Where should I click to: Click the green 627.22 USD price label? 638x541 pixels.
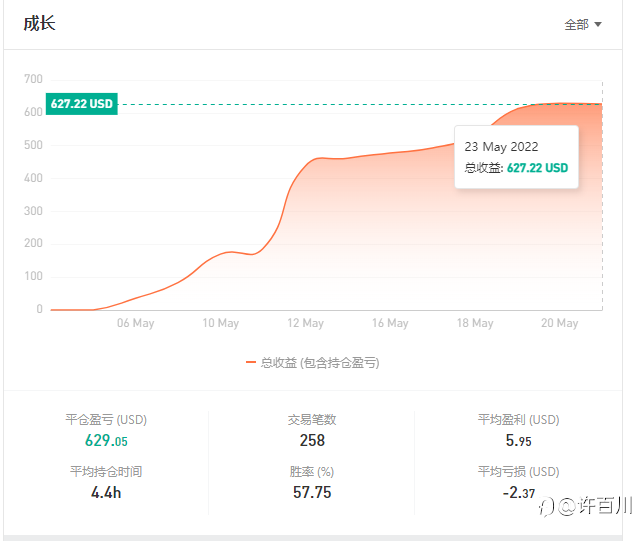pyautogui.click(x=82, y=104)
